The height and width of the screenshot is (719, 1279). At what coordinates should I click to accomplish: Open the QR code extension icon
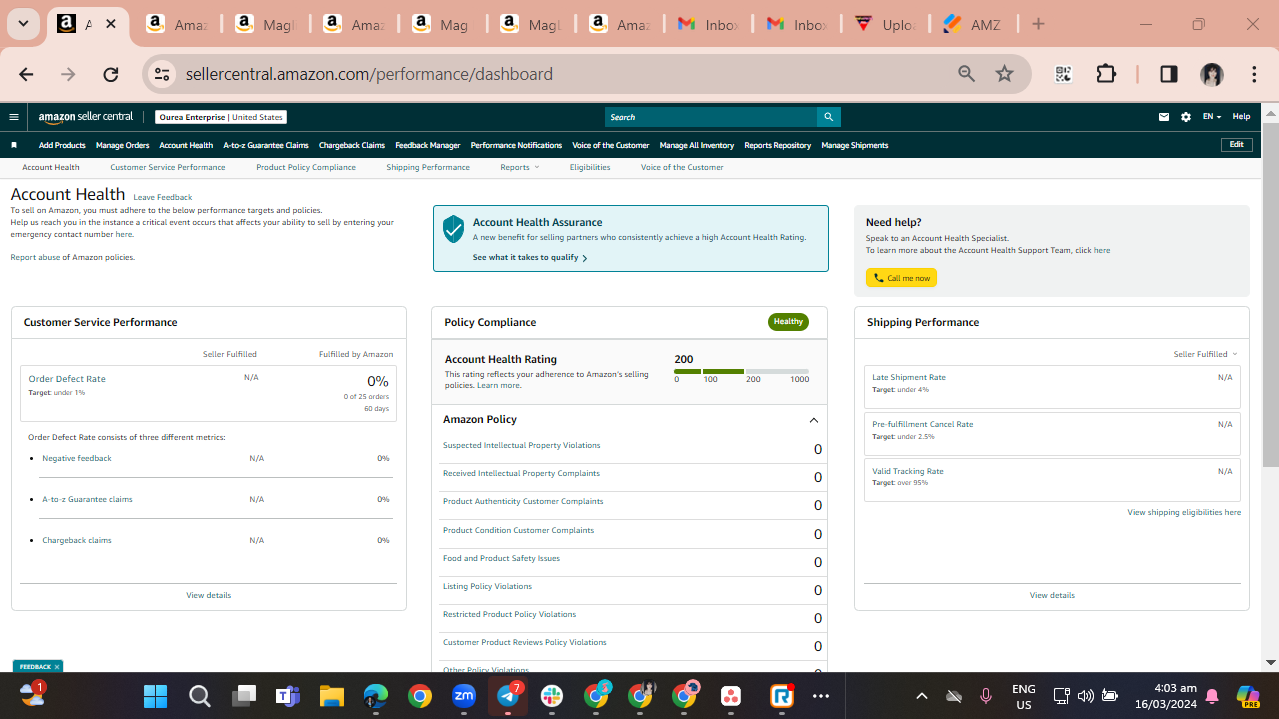tap(1063, 74)
